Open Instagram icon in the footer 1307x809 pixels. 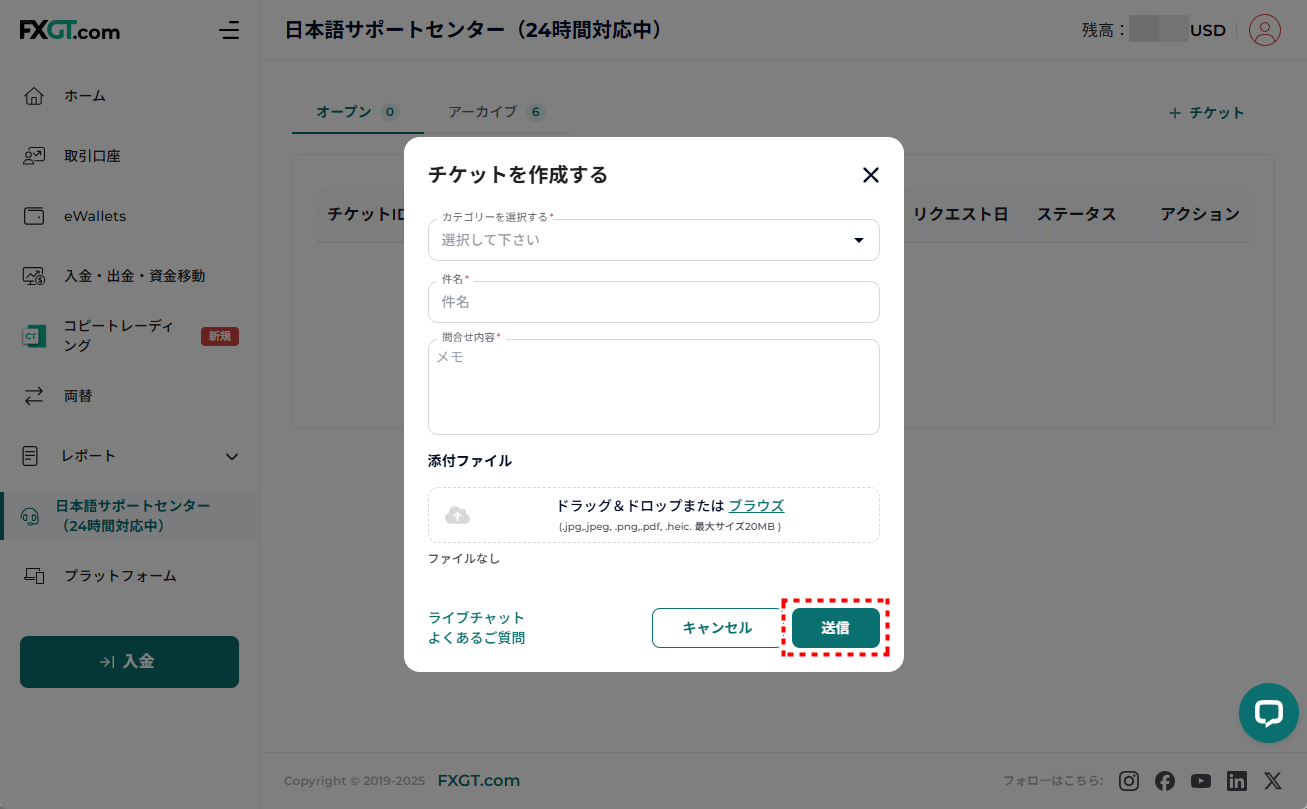[x=1129, y=781]
